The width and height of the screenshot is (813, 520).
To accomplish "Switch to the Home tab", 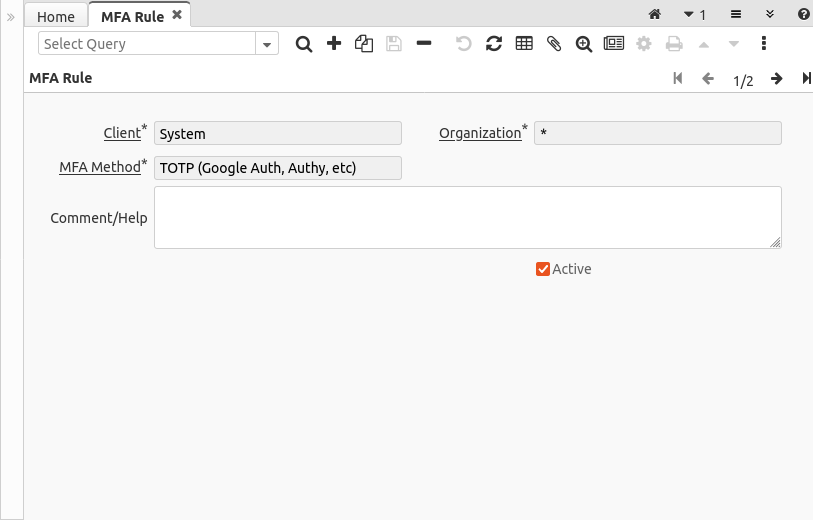I will tap(56, 17).
